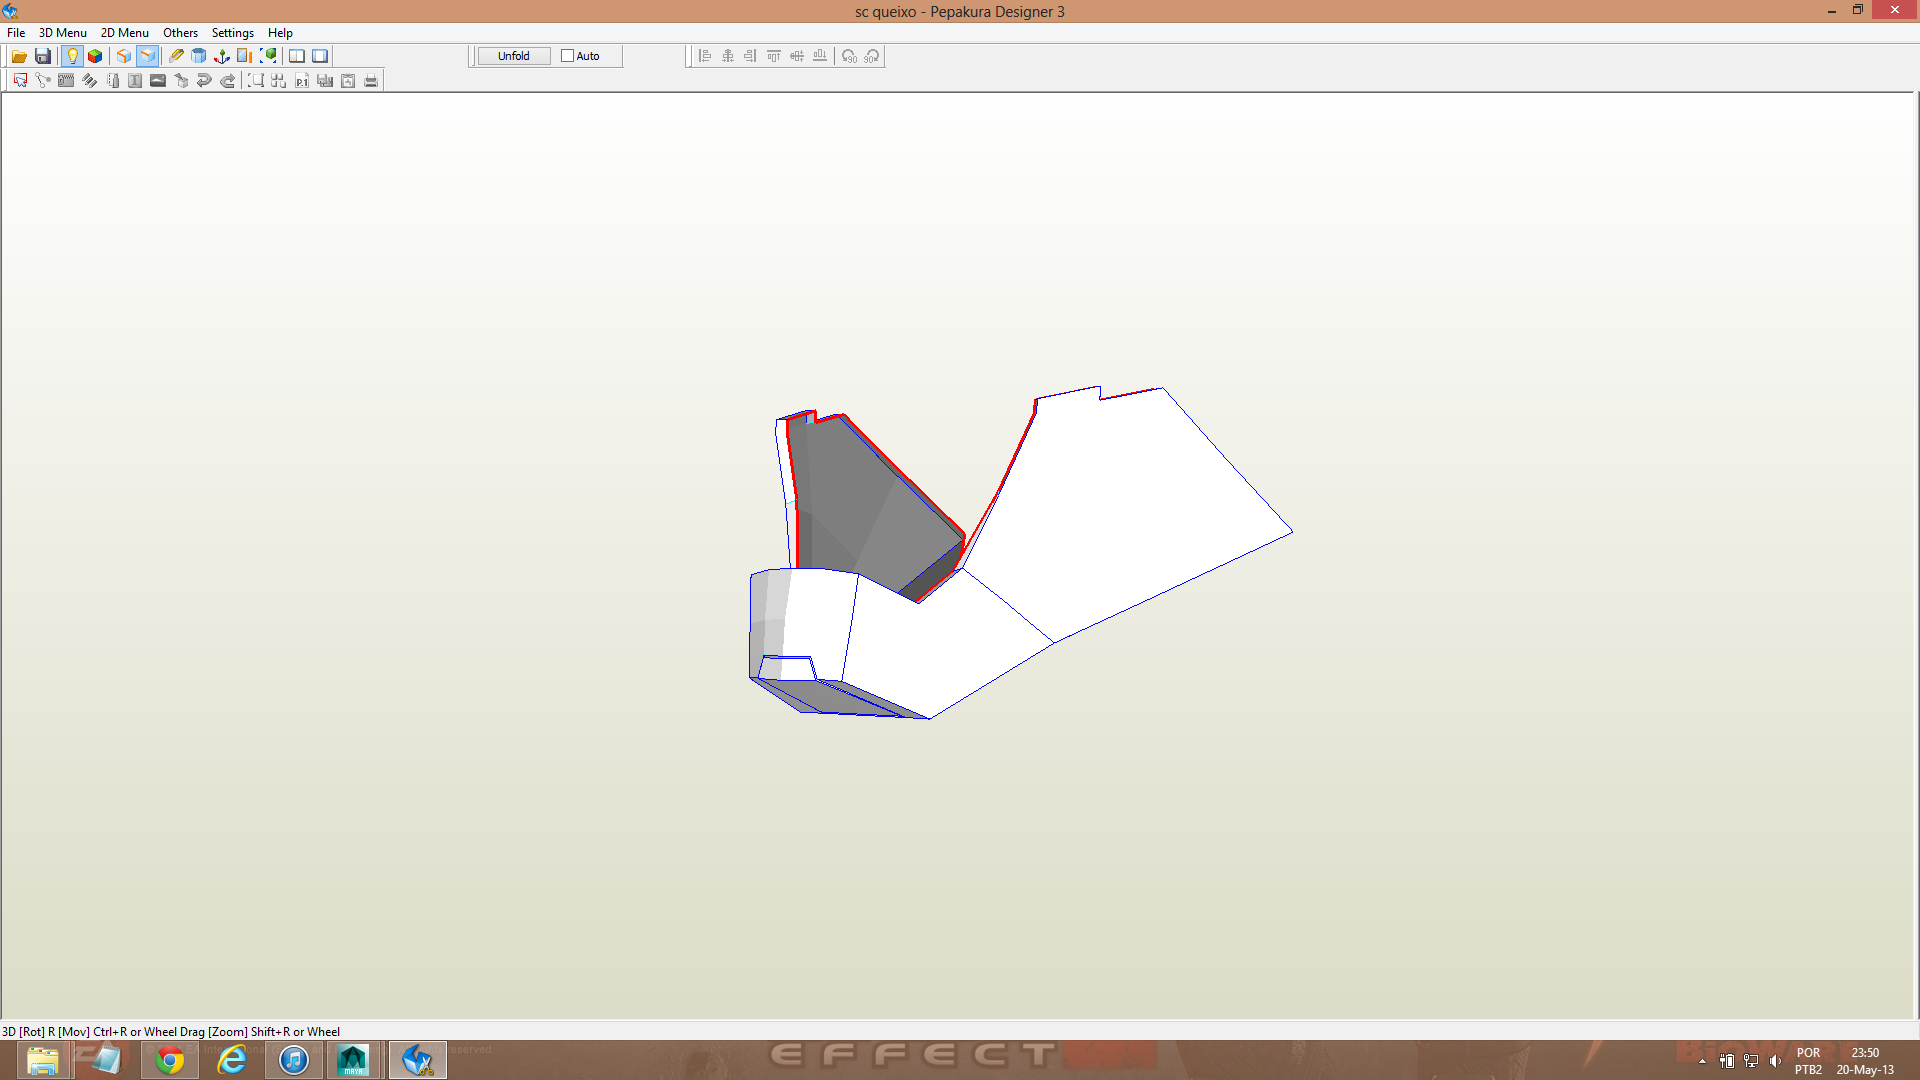Click the redo arrow icon

(x=227, y=81)
